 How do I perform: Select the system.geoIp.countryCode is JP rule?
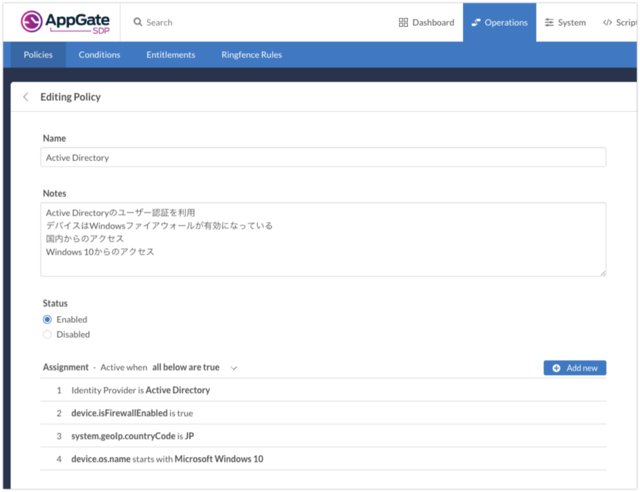[323, 436]
